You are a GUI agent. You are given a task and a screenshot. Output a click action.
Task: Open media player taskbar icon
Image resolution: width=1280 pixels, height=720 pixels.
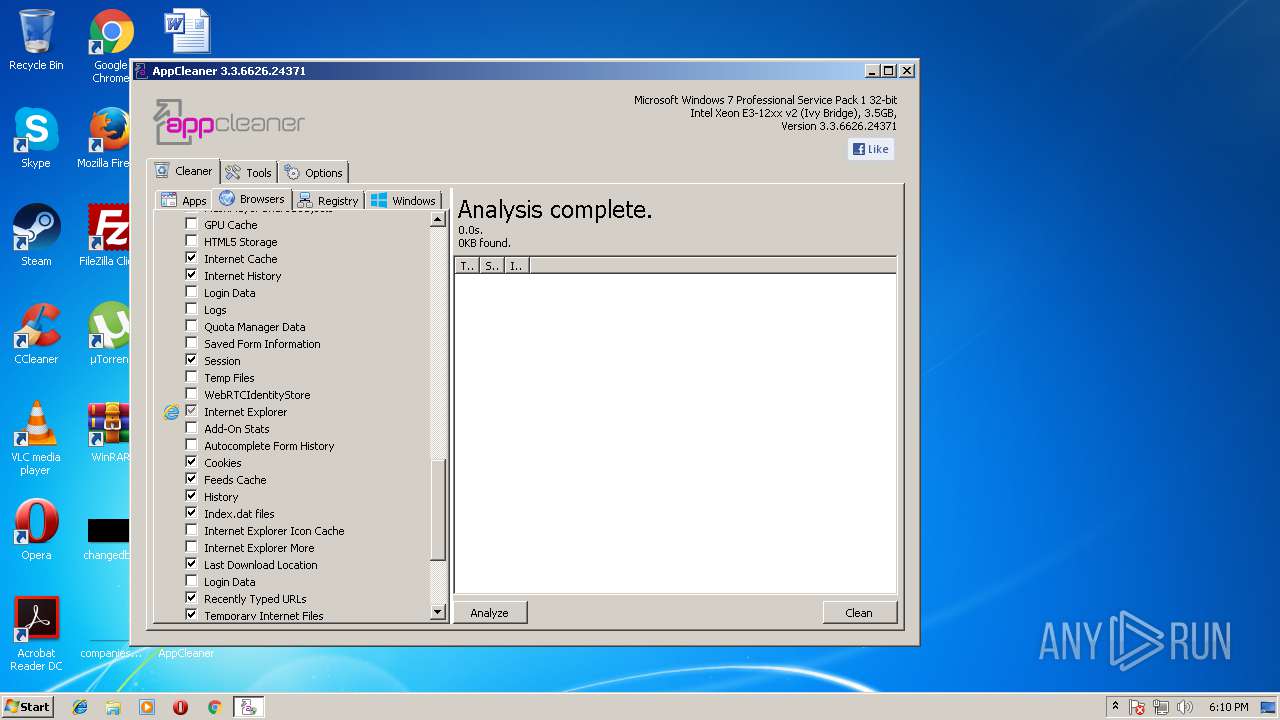(147, 707)
